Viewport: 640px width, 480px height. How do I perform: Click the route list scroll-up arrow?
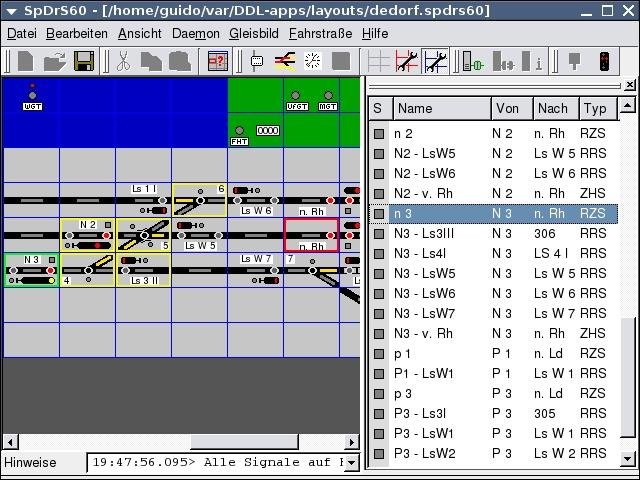pyautogui.click(x=627, y=106)
